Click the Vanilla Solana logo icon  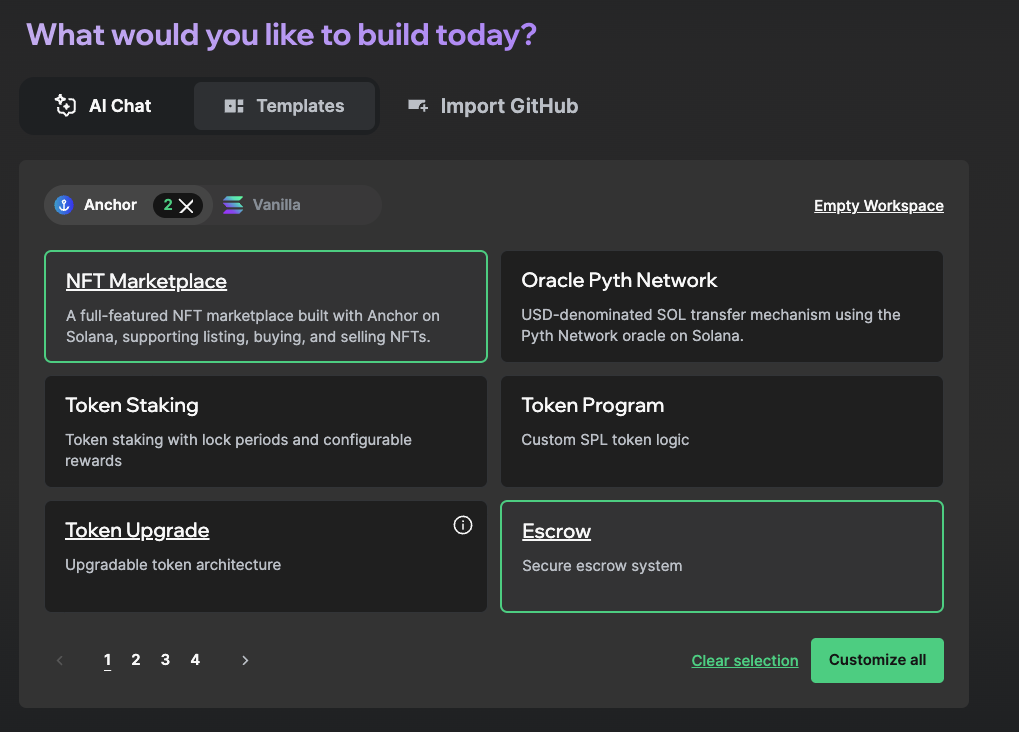233,205
